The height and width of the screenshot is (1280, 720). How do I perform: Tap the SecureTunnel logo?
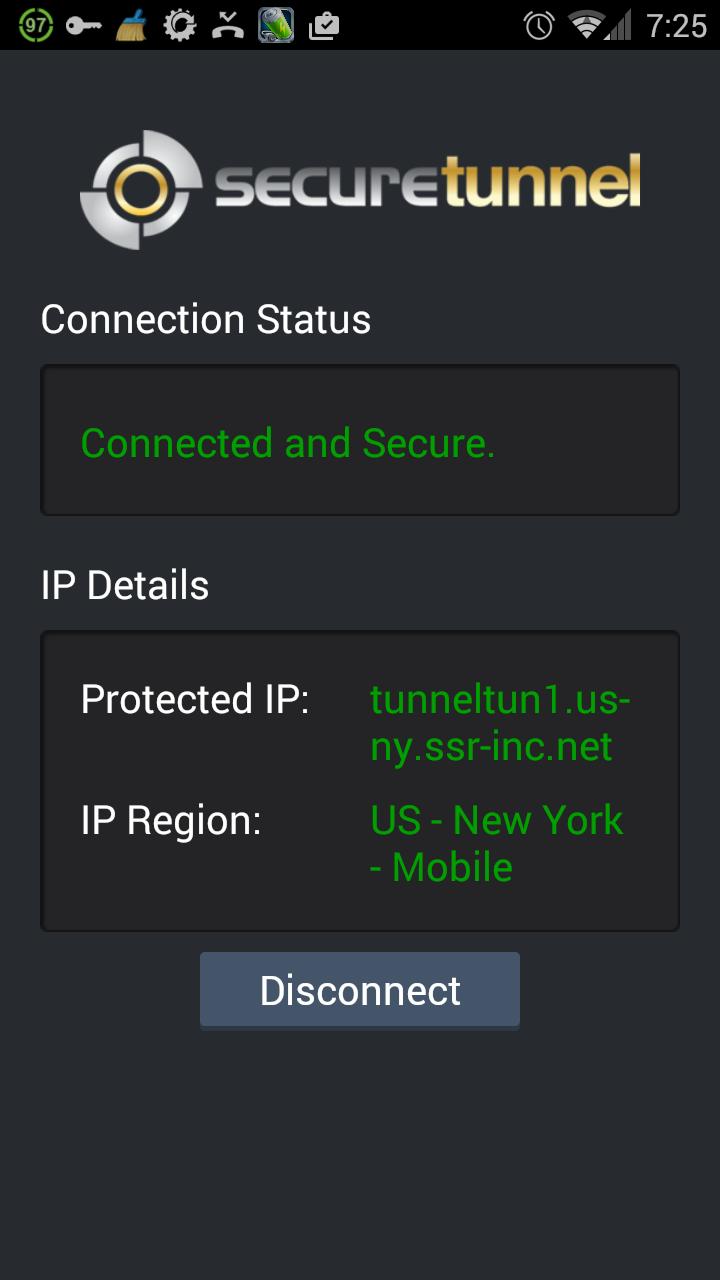click(360, 188)
